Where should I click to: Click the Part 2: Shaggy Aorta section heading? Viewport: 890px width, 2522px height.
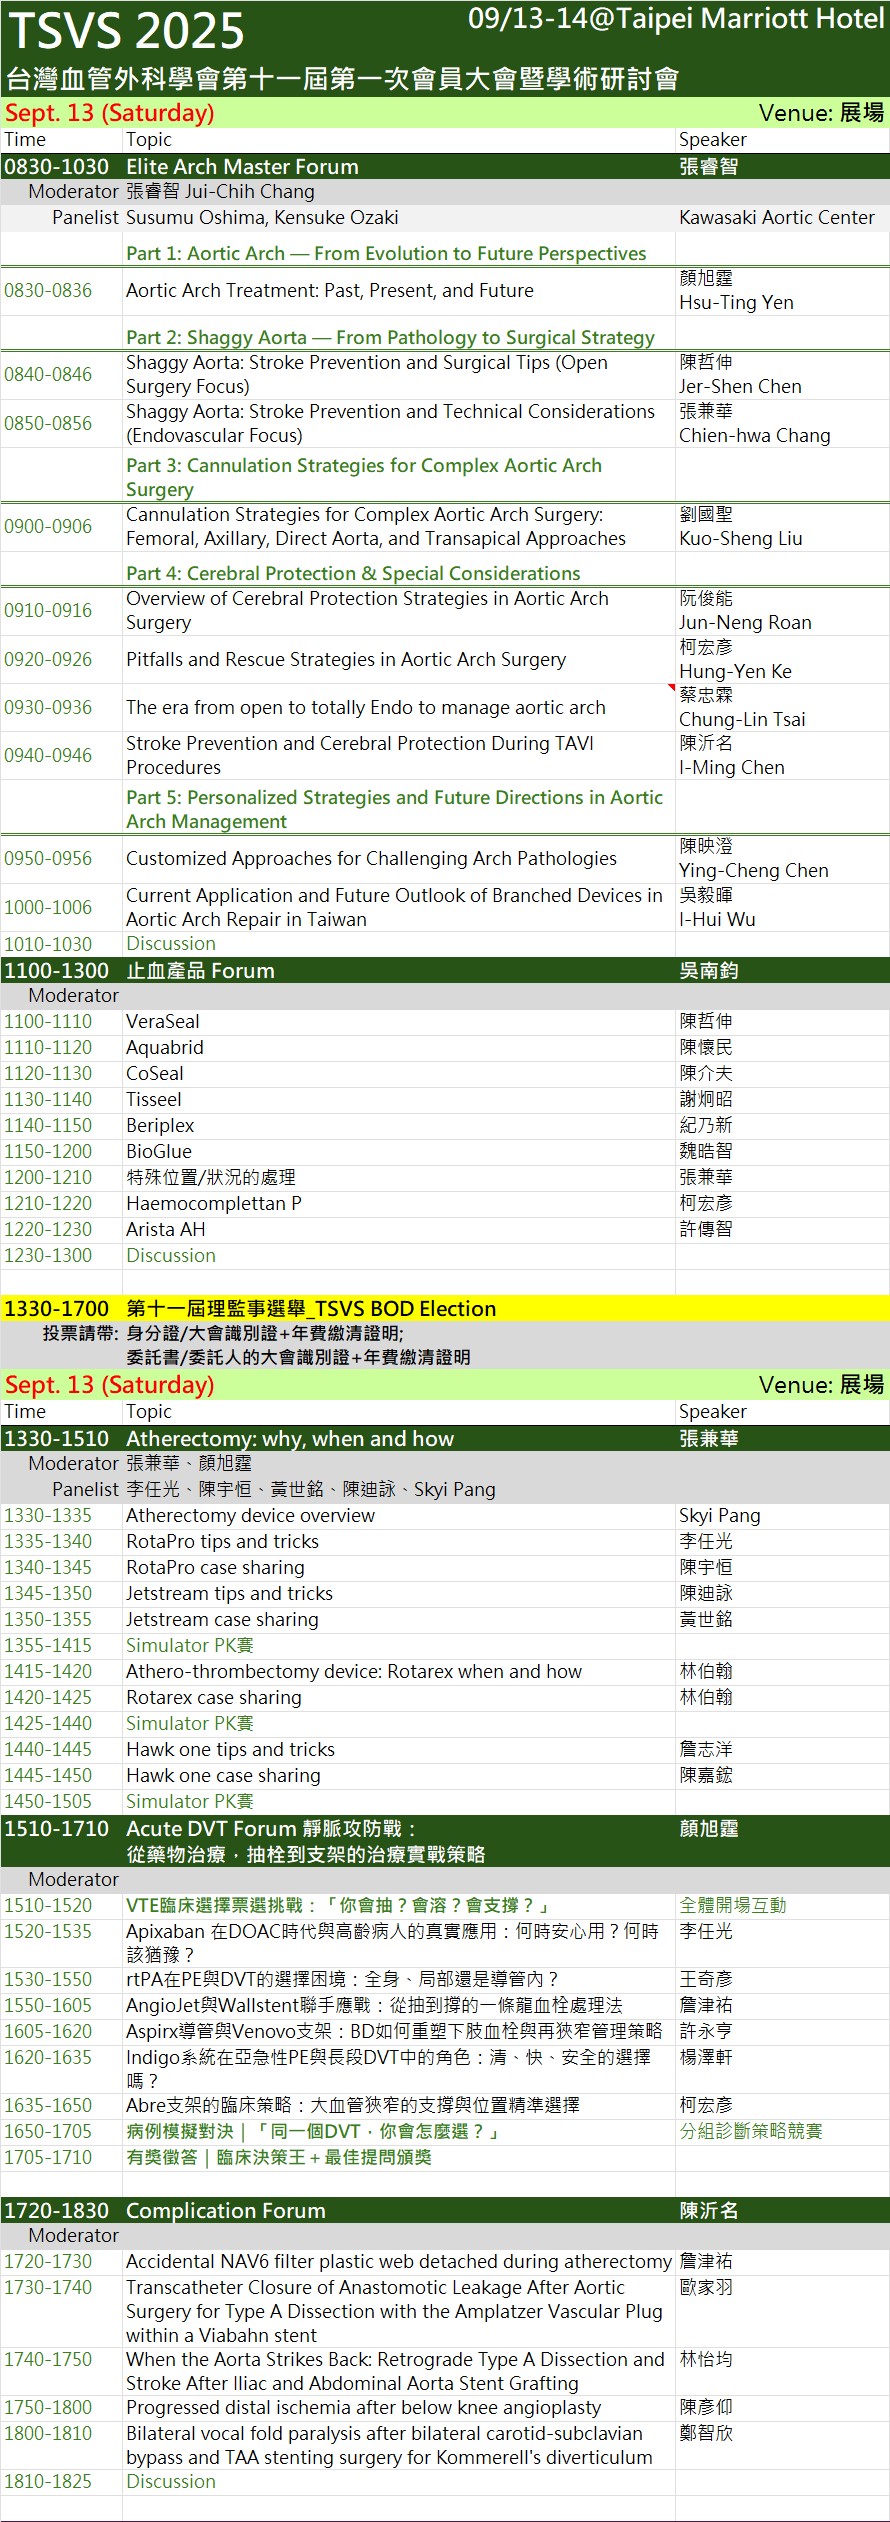390,338
